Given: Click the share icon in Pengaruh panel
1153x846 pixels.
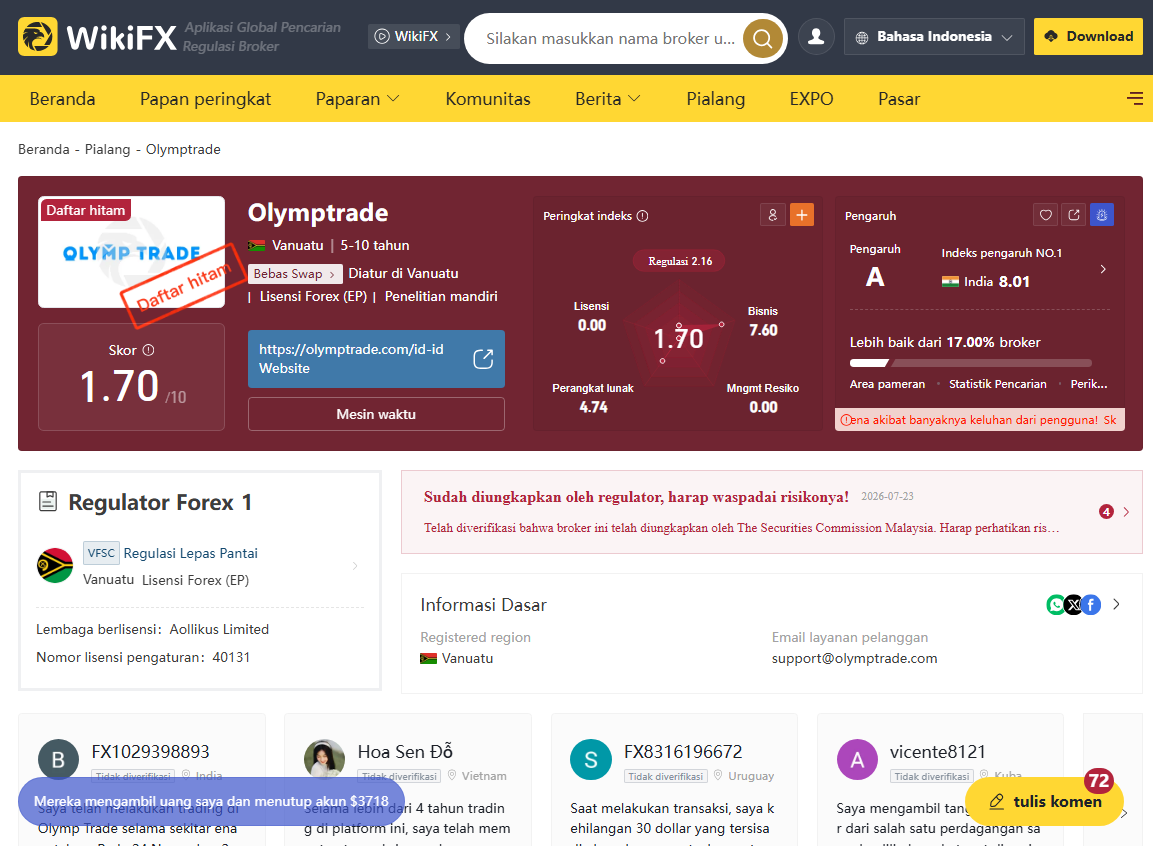Looking at the screenshot, I should pos(1074,215).
